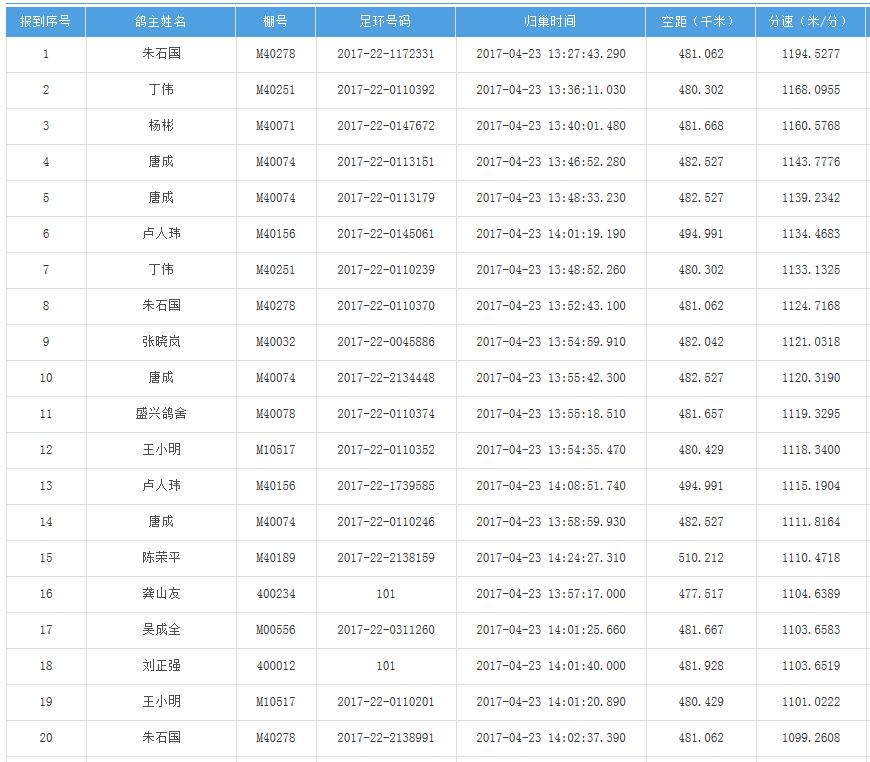Select distance value 510.212 cell
This screenshot has width=870, height=762.
[700, 558]
